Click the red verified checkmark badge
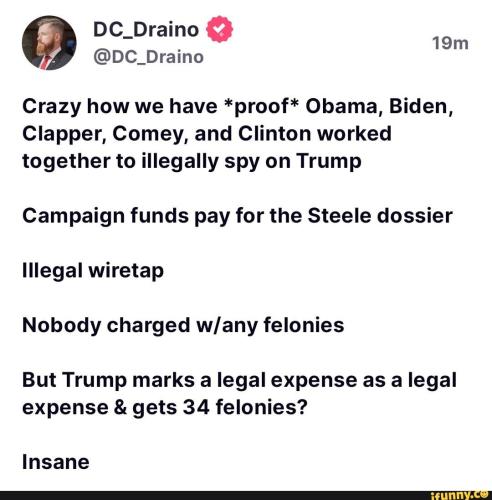Image resolution: width=492 pixels, height=500 pixels. [220, 29]
